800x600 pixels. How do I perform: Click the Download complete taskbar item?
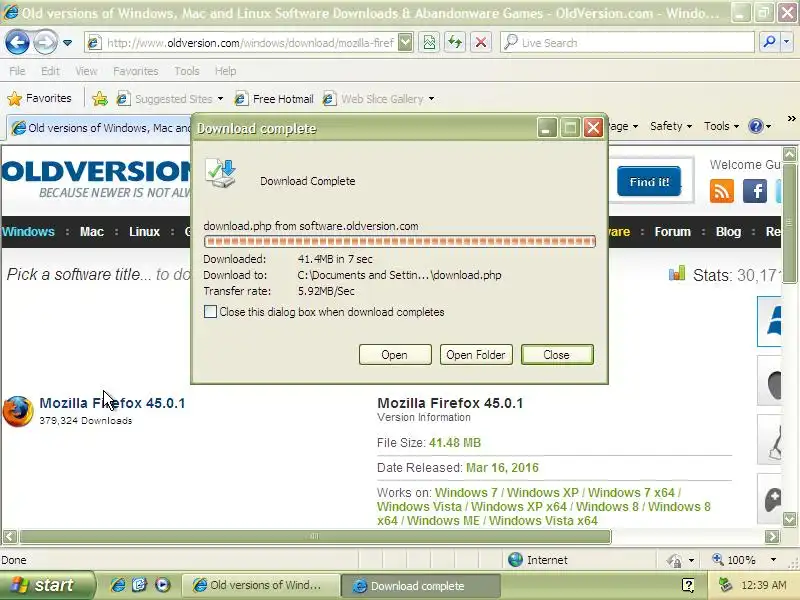tap(420, 586)
